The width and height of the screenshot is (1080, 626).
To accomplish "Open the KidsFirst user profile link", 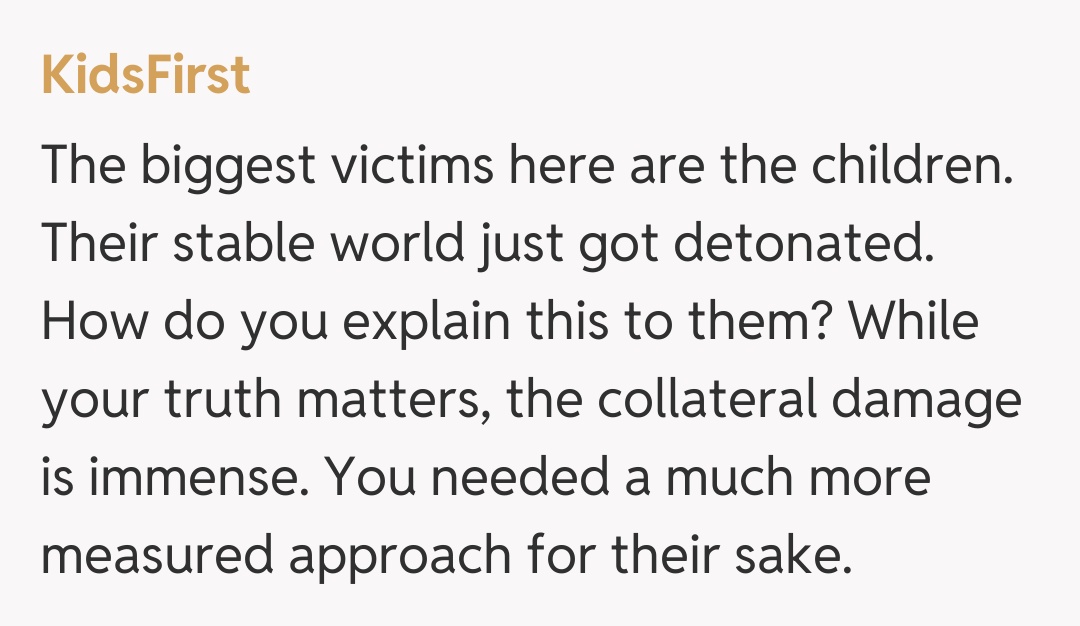I will click(145, 76).
